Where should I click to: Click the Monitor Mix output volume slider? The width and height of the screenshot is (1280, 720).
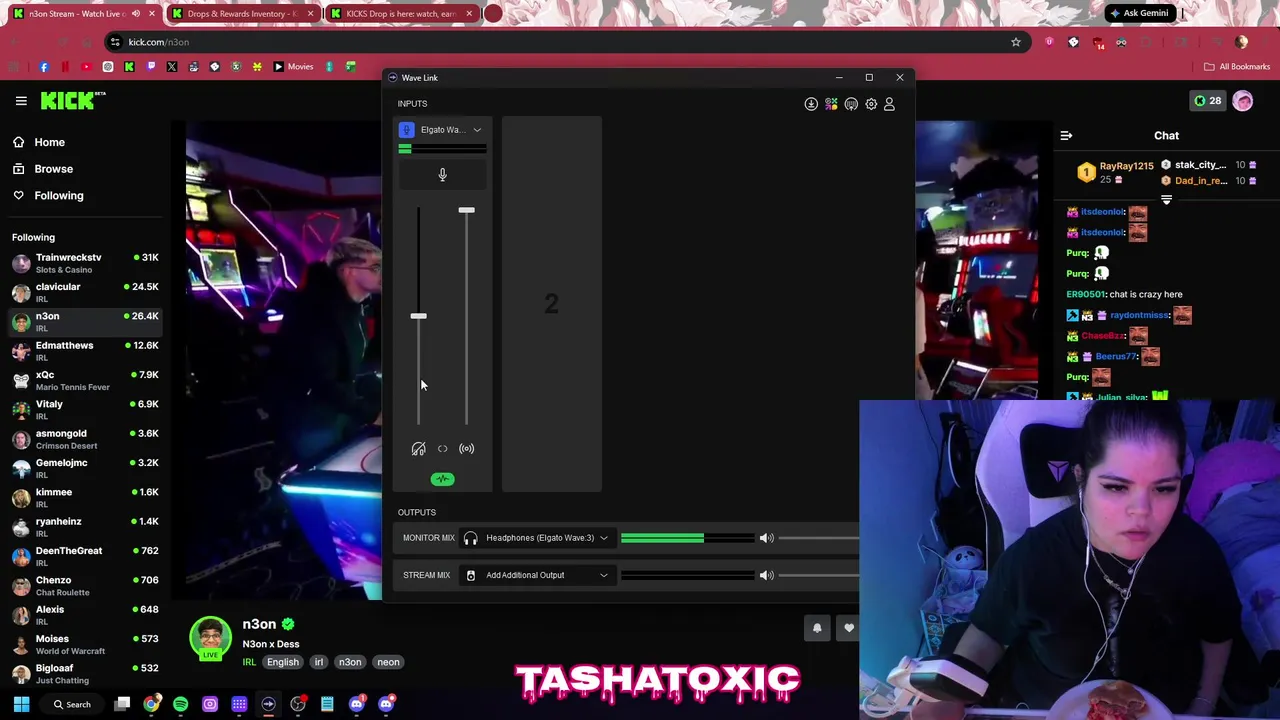click(818, 538)
